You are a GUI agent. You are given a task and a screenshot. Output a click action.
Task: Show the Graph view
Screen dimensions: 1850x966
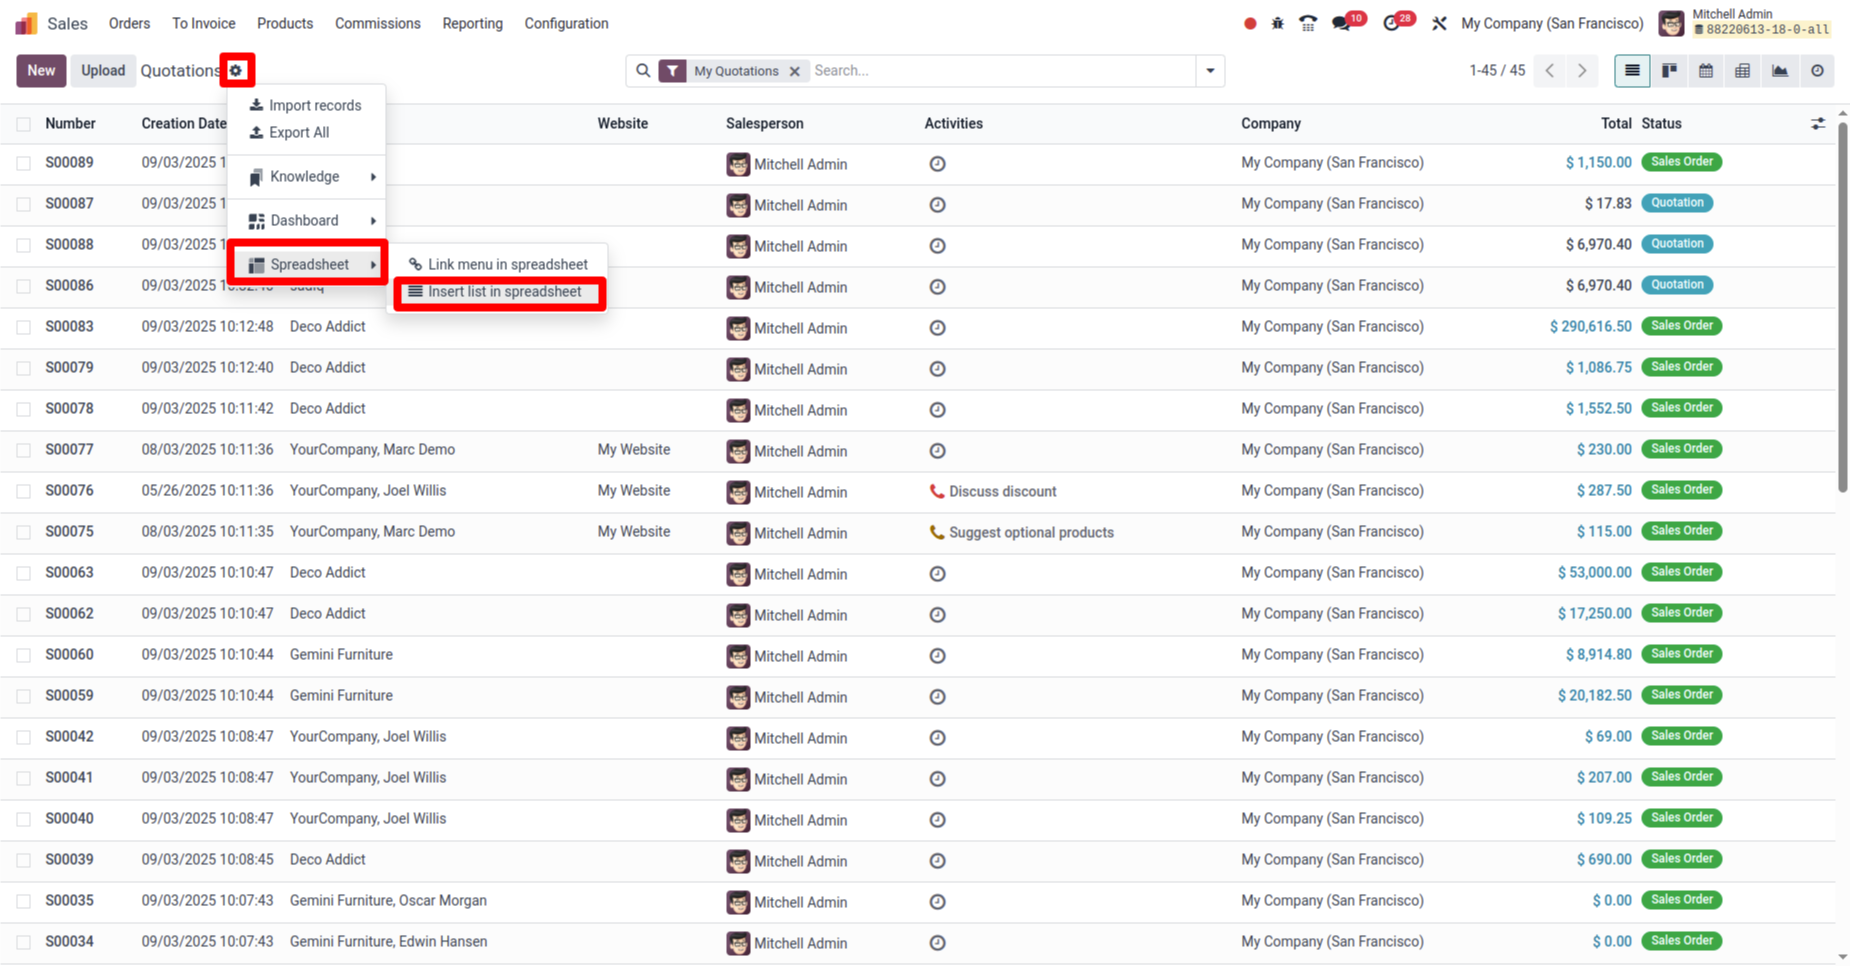coord(1780,71)
